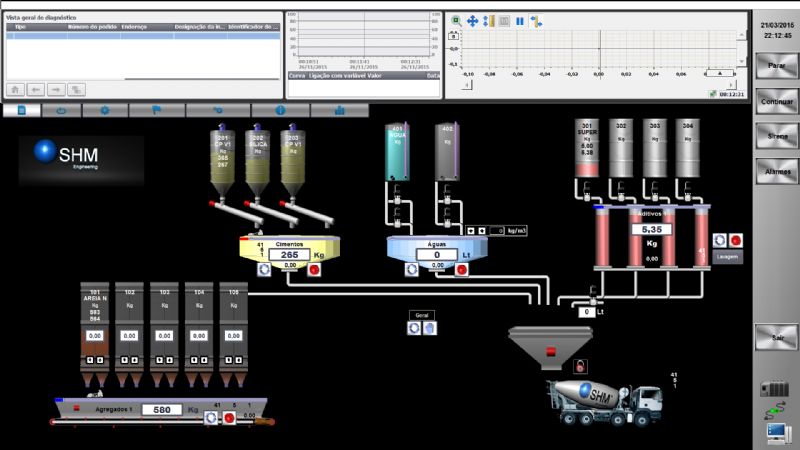Screen dimensions: 800x450
Task: Click the green network connection icon
Action: tap(775, 411)
